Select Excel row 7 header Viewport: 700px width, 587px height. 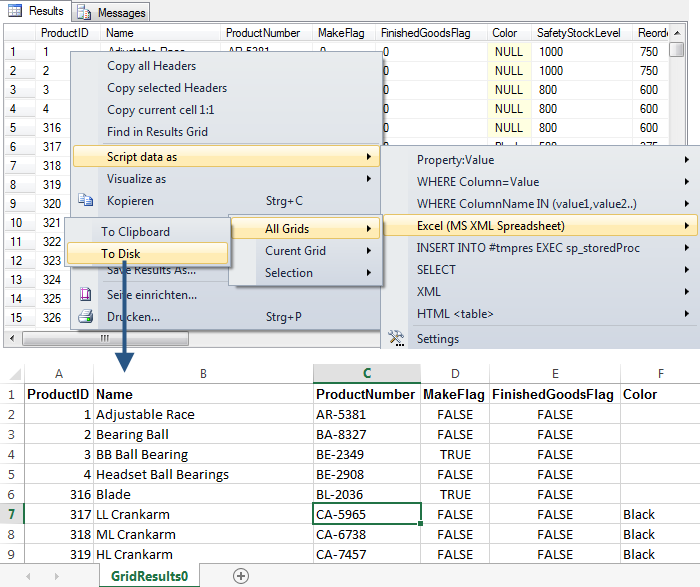coord(12,514)
